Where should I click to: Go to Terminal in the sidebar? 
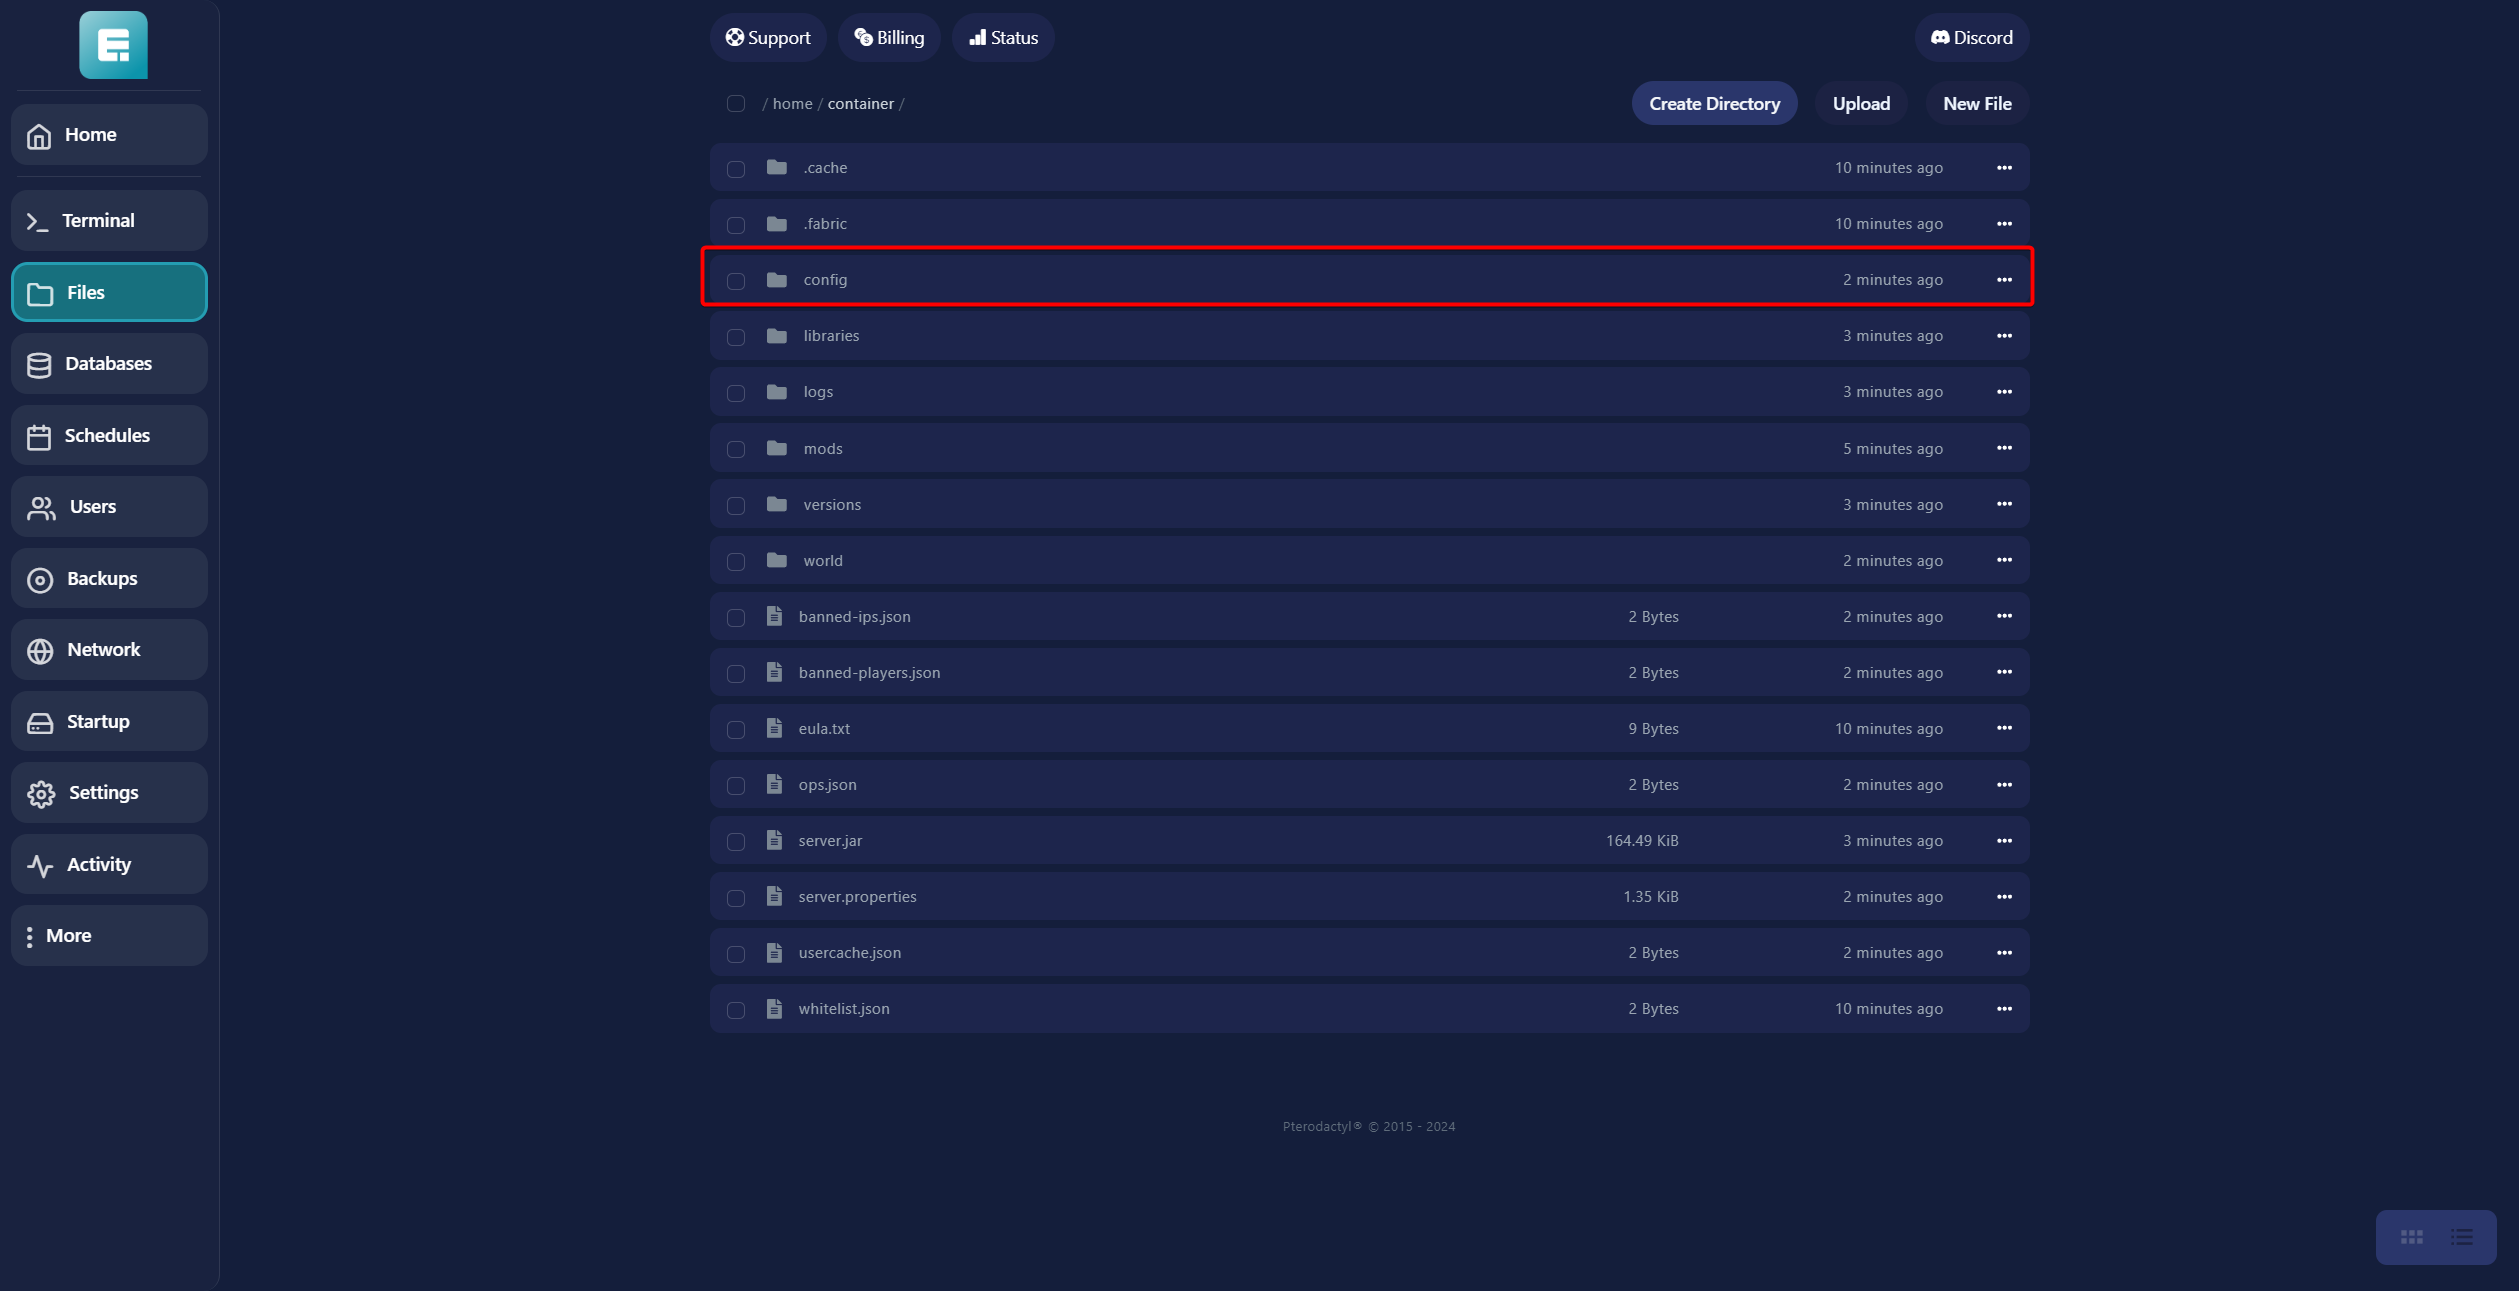coord(109,221)
